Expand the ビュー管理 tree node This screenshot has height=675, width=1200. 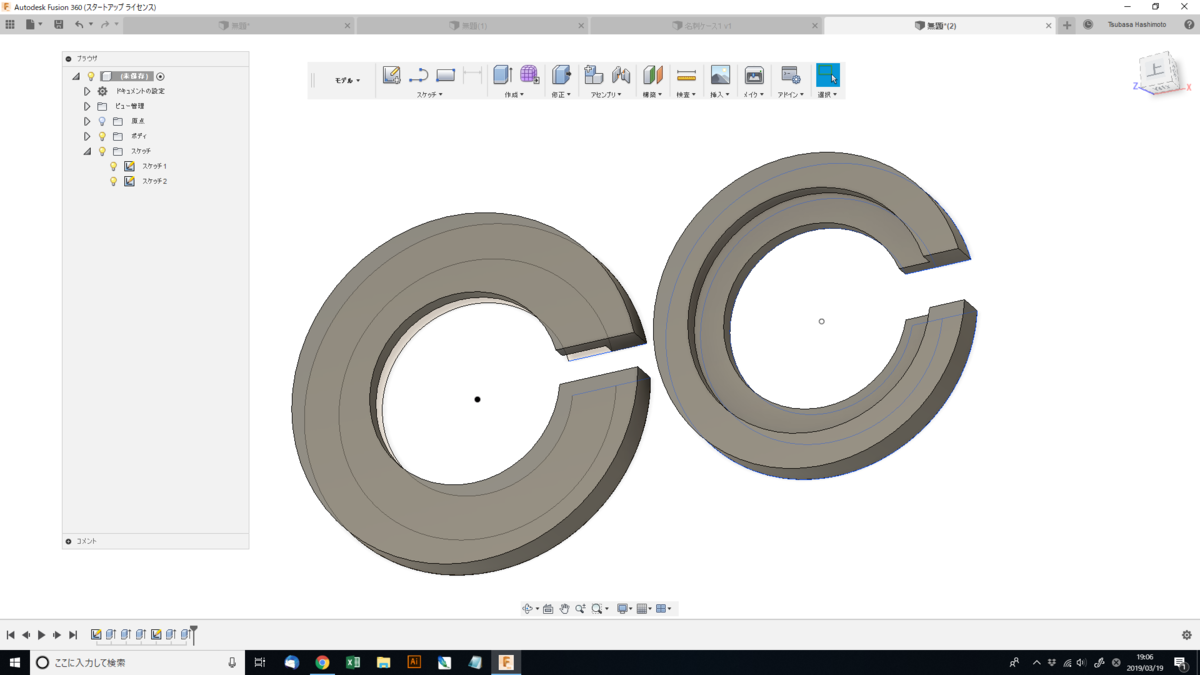coord(87,106)
